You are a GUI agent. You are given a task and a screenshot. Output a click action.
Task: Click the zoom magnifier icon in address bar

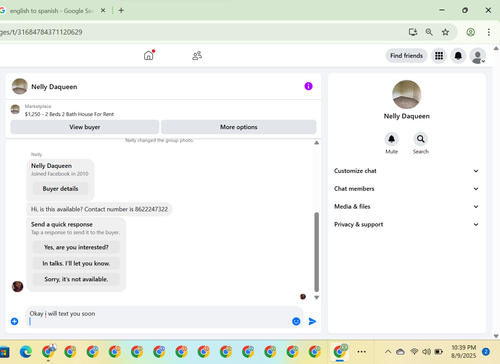429,32
